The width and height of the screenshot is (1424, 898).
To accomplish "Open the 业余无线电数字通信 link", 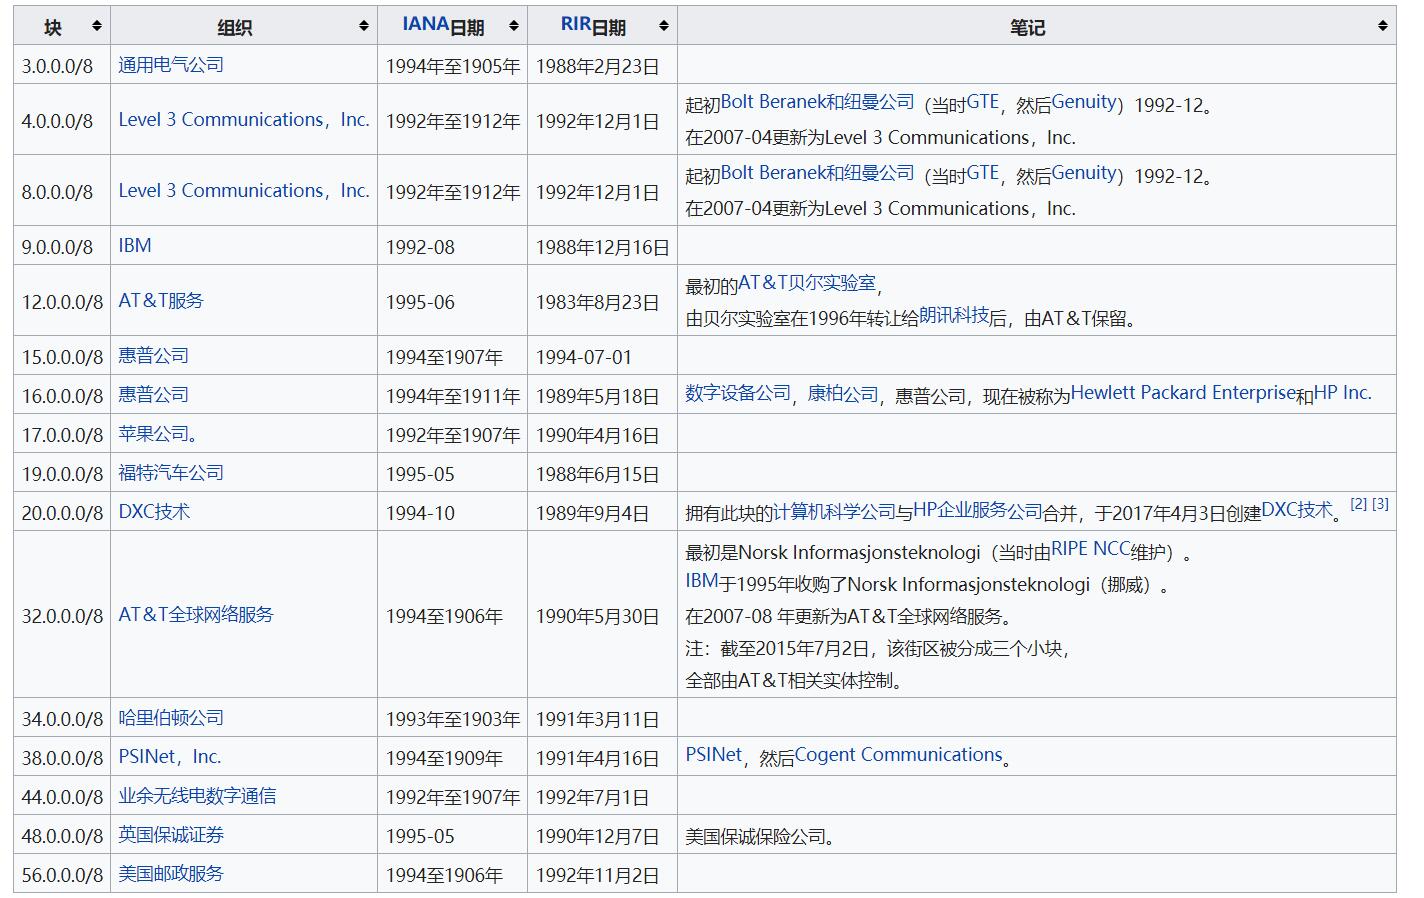I will 197,796.
